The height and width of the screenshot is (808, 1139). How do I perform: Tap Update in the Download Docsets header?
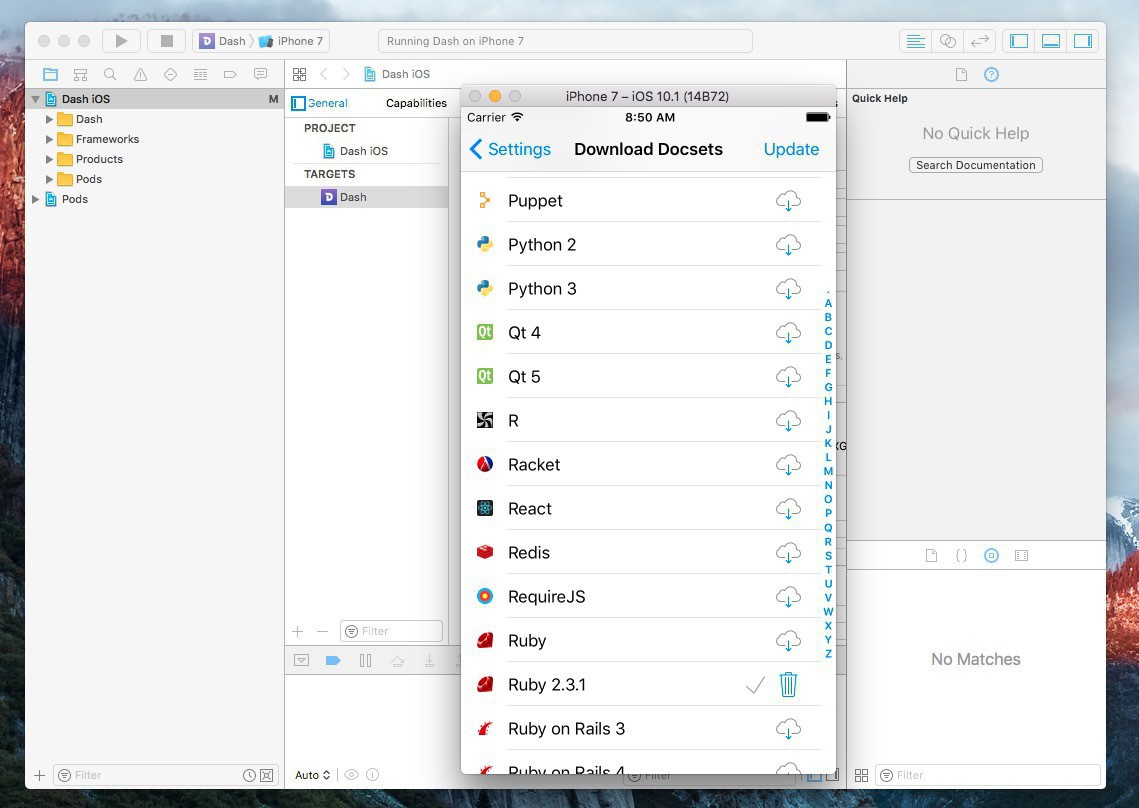click(791, 149)
